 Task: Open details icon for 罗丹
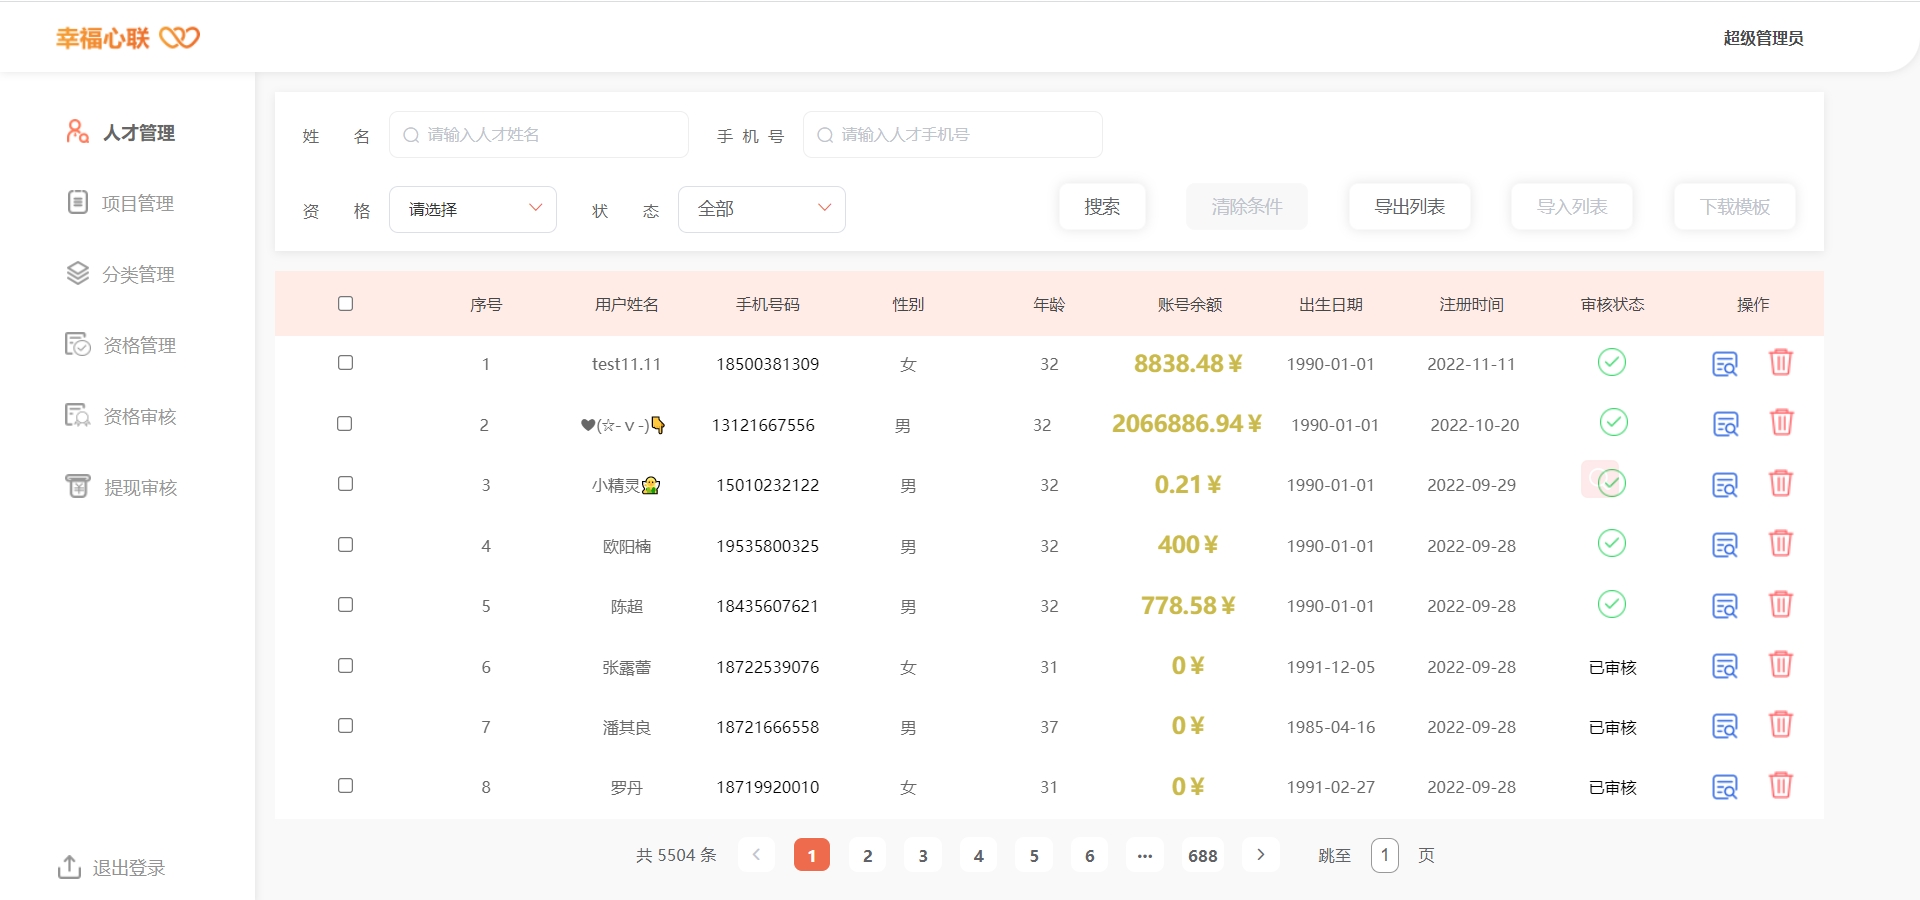pyautogui.click(x=1725, y=787)
